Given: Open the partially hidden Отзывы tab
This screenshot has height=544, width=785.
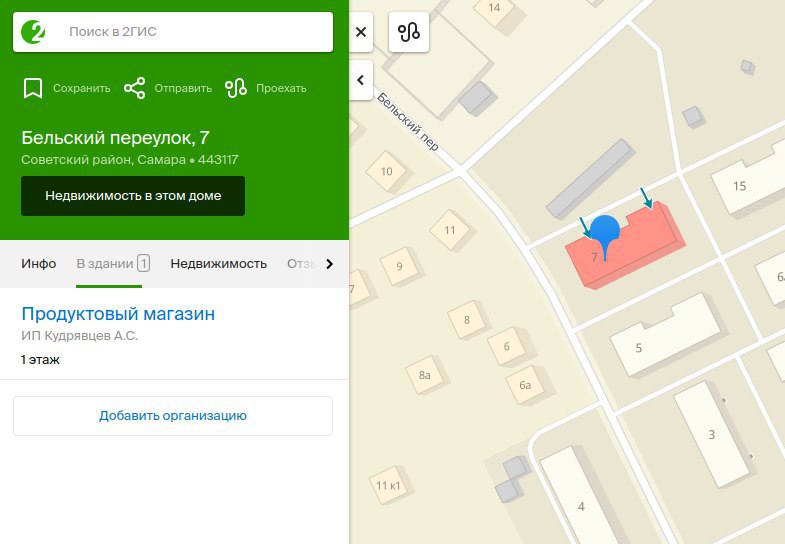Looking at the screenshot, I should click(300, 263).
